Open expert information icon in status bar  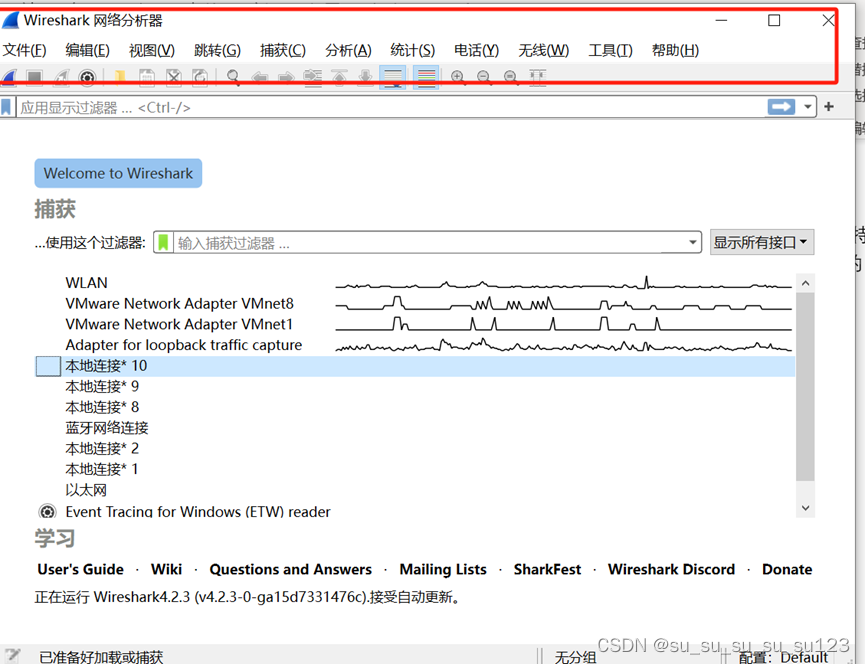click(x=11, y=656)
